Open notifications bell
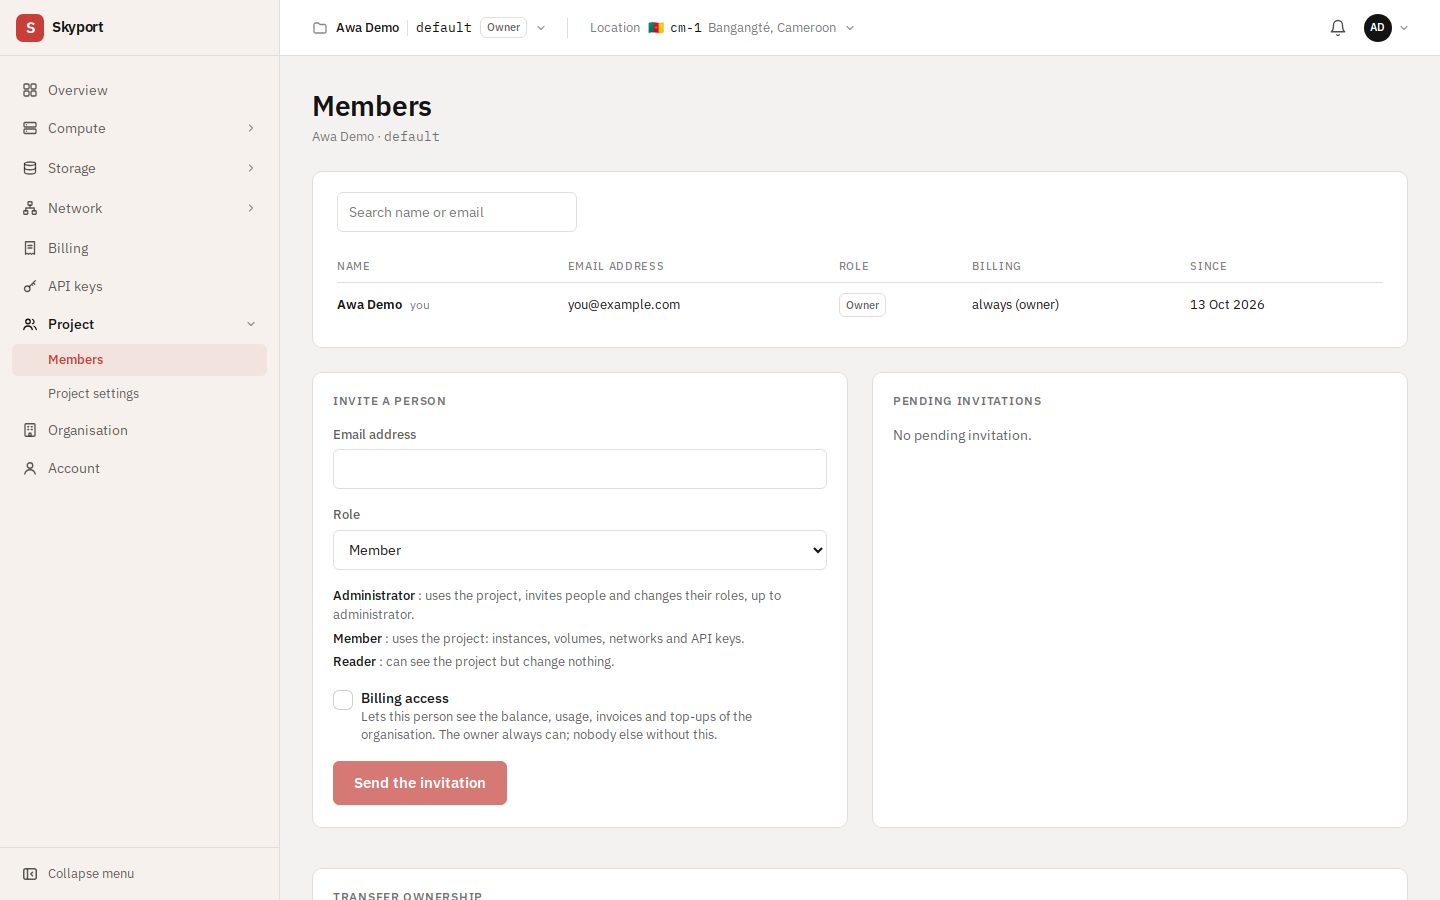1440x900 pixels. (1338, 28)
